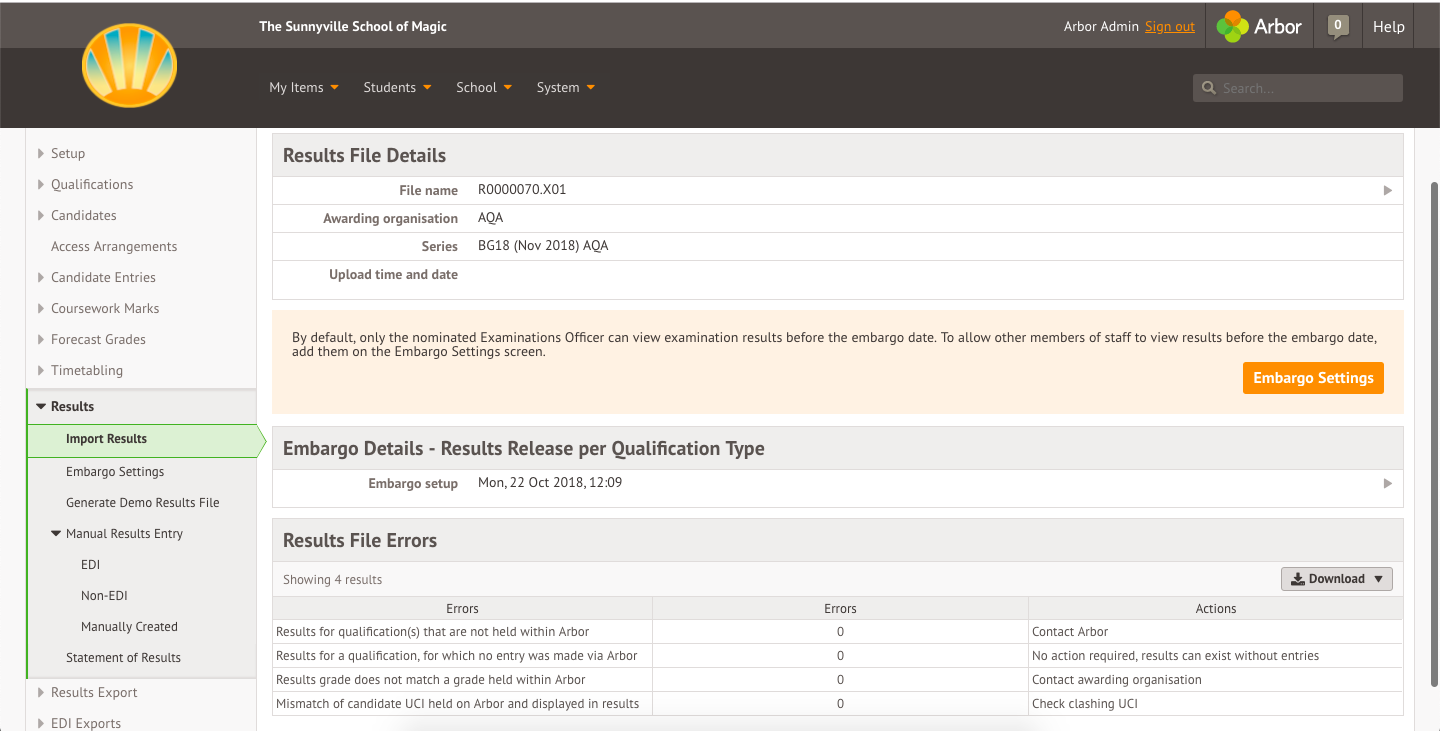Screen dimensions: 1440x731
Task: Click the page vertical scrollbar
Action: [1434, 433]
